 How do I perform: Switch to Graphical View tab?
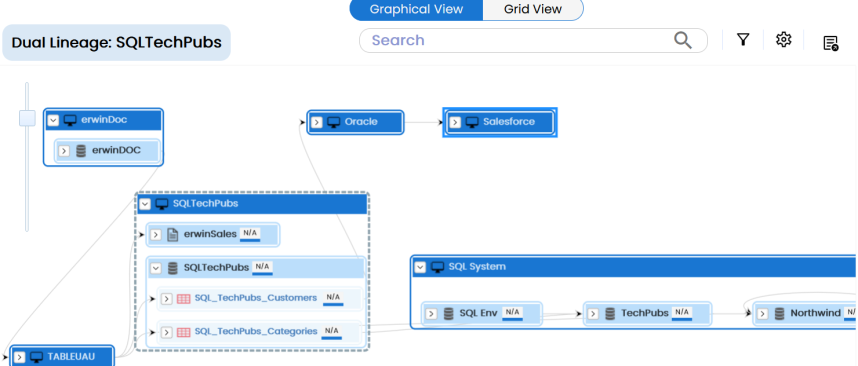tap(416, 9)
